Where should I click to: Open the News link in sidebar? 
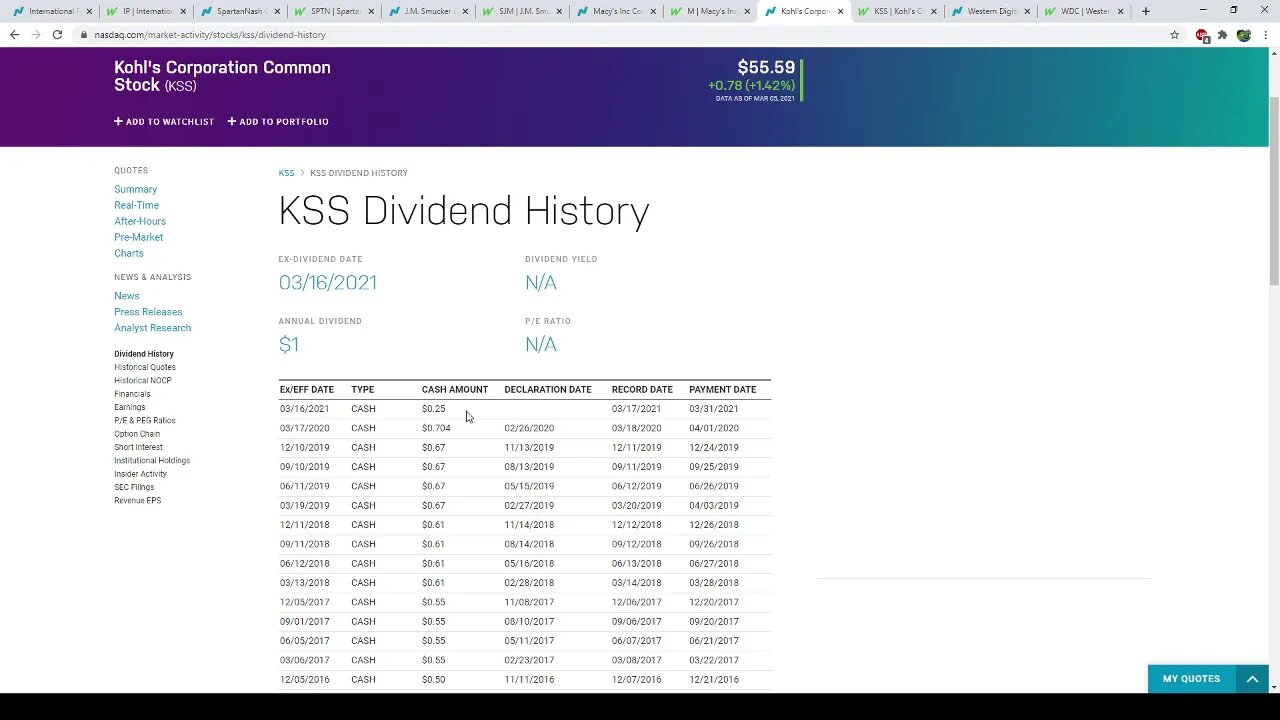[x=126, y=296]
